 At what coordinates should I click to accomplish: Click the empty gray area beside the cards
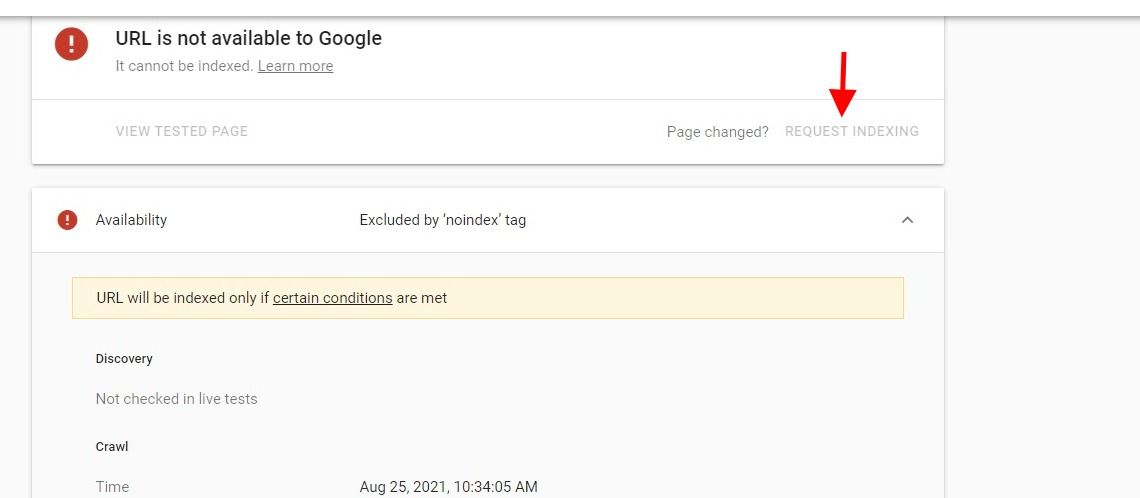click(x=1040, y=254)
